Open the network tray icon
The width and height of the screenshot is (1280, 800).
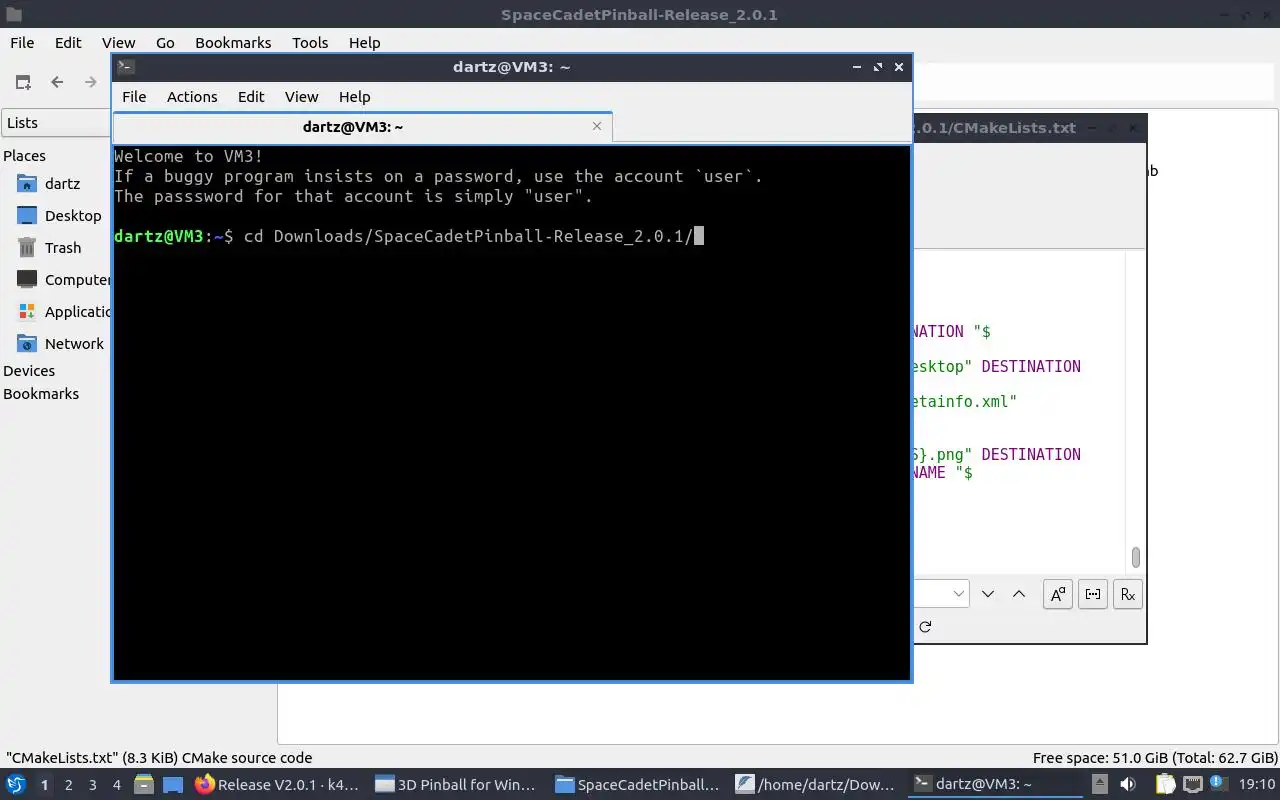point(1192,784)
